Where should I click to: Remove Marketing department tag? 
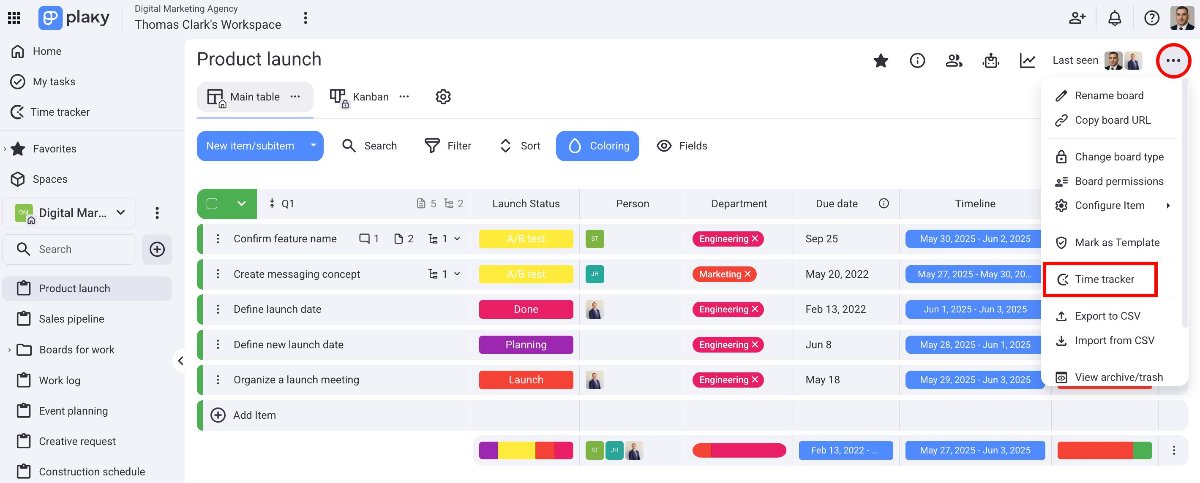(x=748, y=274)
